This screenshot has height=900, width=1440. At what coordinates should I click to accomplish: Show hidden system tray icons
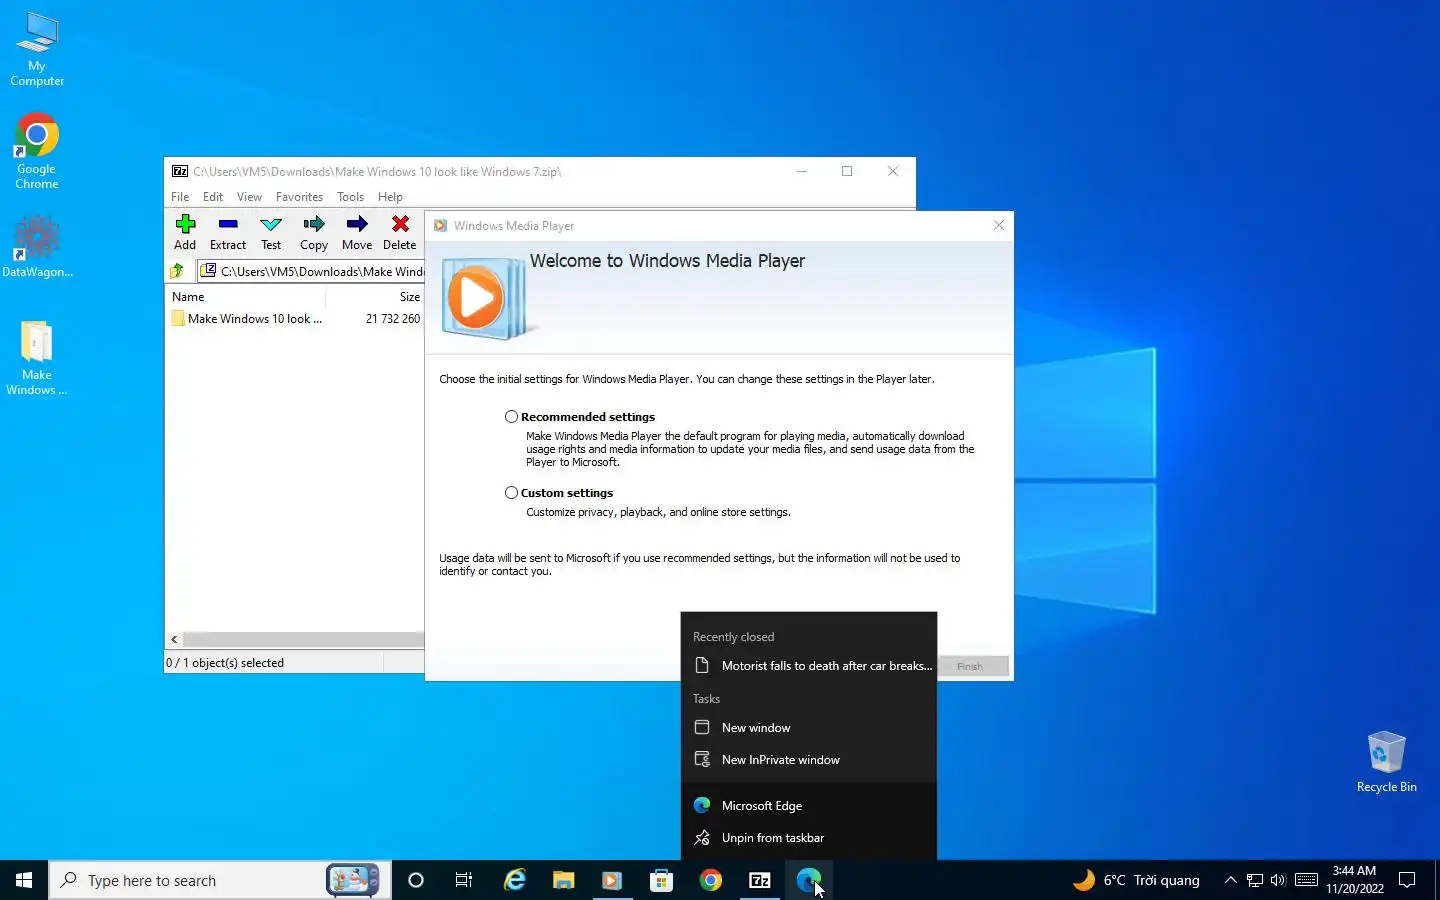tap(1230, 880)
